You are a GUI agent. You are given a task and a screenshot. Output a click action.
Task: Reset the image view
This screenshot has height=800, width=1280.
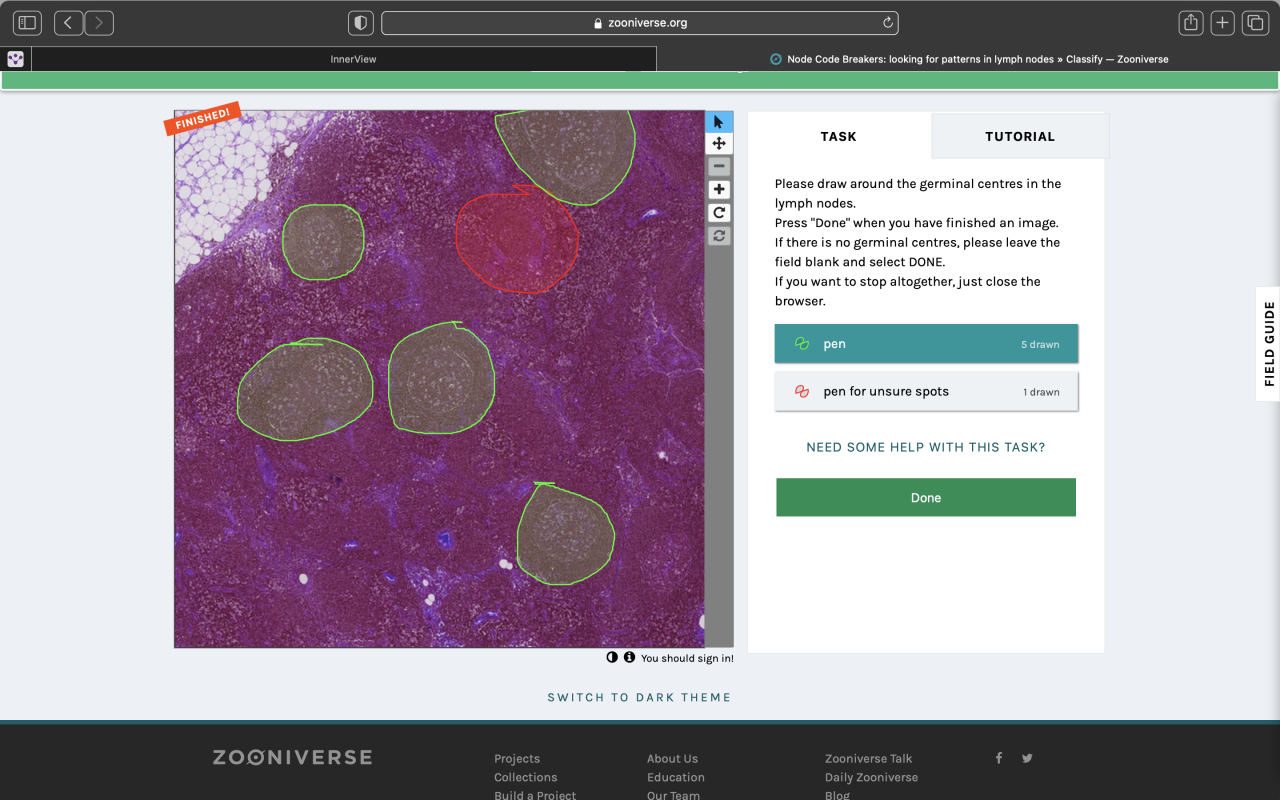pyautogui.click(x=719, y=236)
